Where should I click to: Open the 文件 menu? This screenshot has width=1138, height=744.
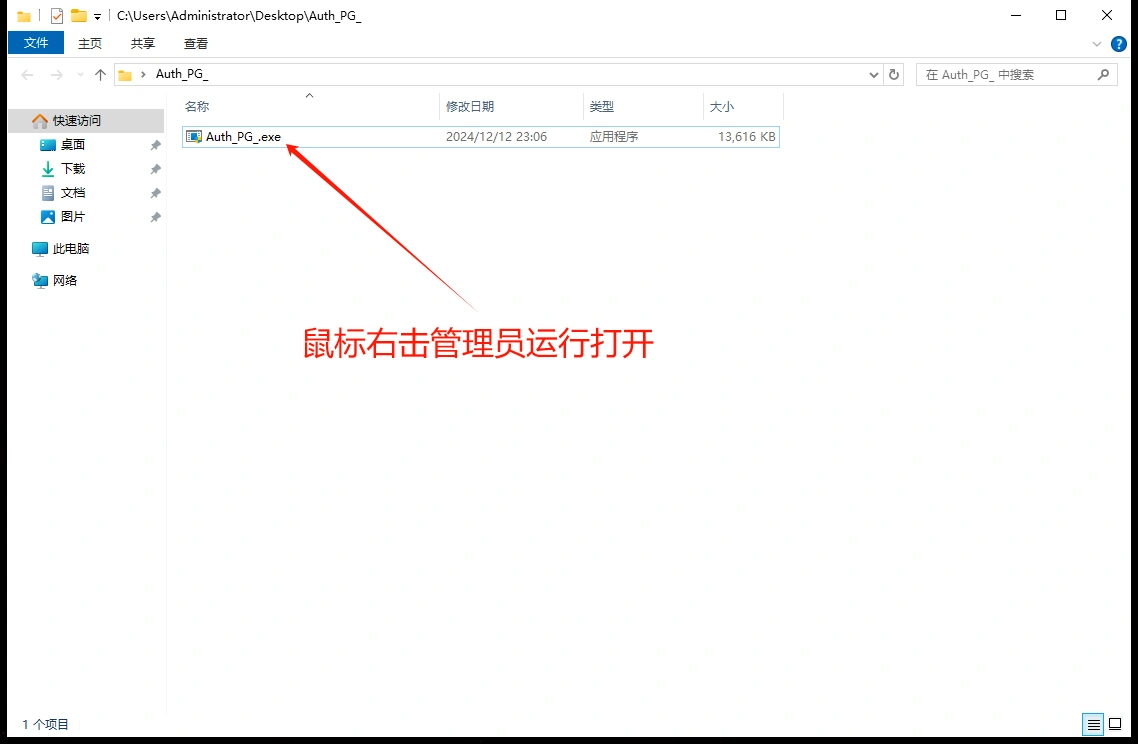pyautogui.click(x=35, y=43)
